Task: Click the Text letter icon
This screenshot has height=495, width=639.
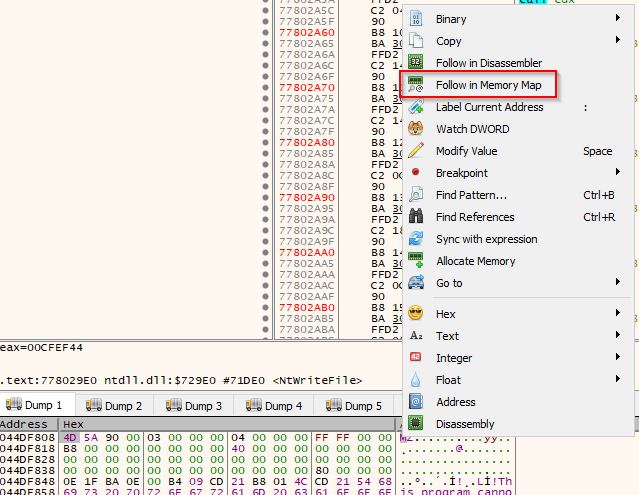Action: (x=416, y=336)
